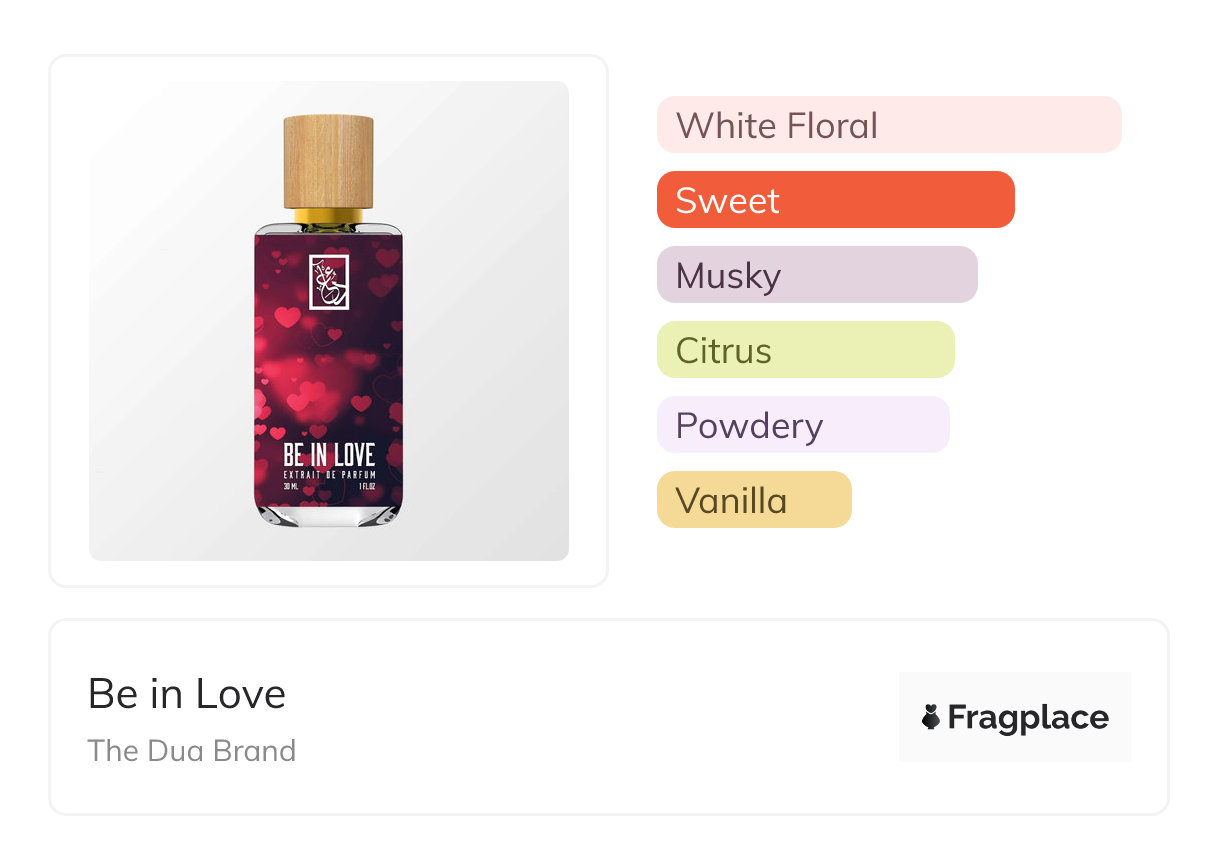Click the 30 ML text on bottle
Screen dimensions: 1218x864
click(x=291, y=487)
